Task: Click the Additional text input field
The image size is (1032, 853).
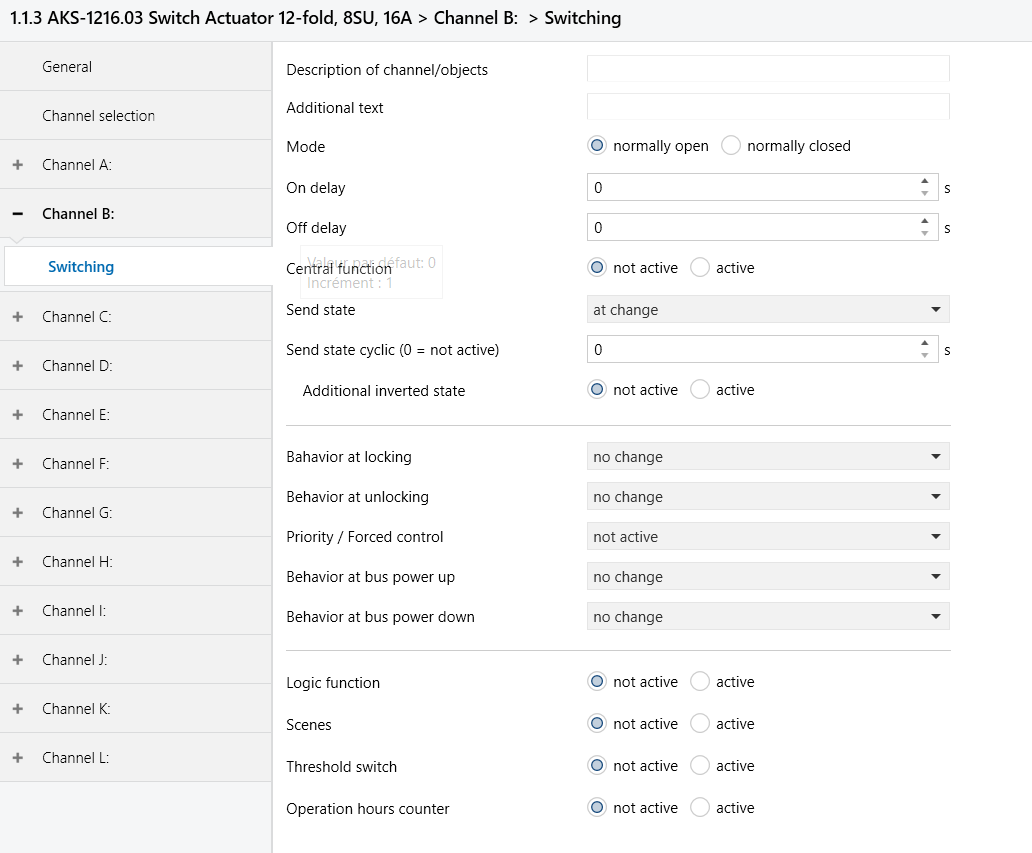Action: tap(768, 107)
